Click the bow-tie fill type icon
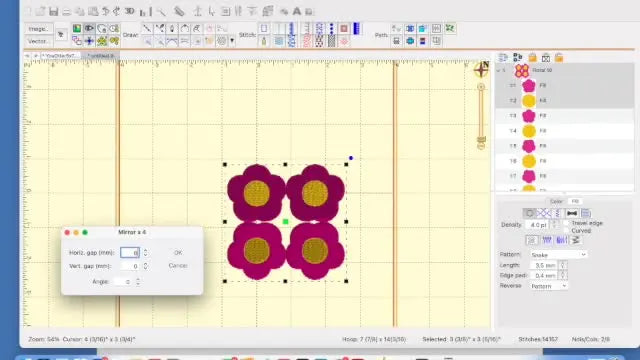Viewport: 640px width, 360px height. click(x=572, y=213)
